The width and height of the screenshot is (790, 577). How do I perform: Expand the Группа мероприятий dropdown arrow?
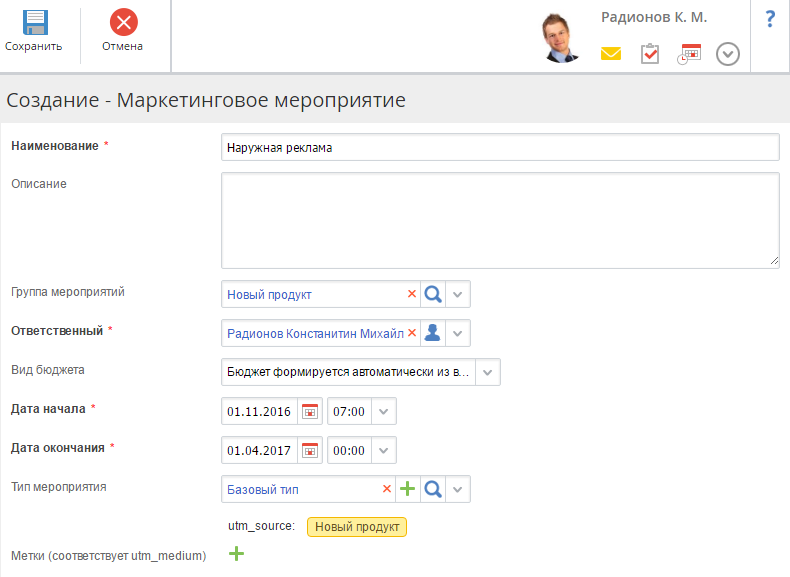(x=457, y=294)
